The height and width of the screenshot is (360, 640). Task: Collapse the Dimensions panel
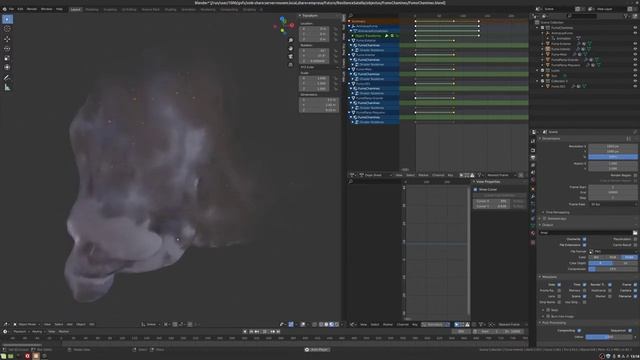point(540,139)
